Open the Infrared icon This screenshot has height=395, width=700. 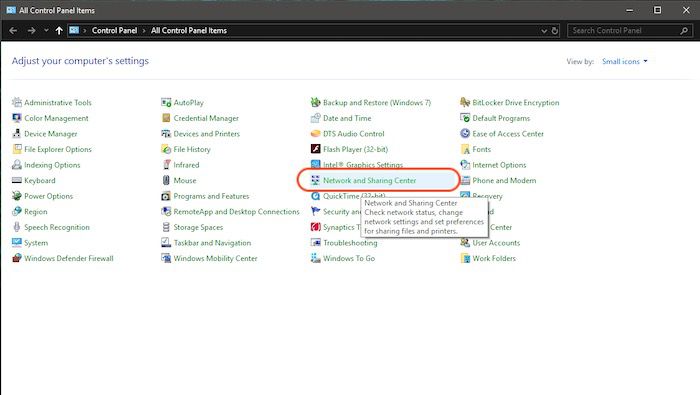coord(166,165)
